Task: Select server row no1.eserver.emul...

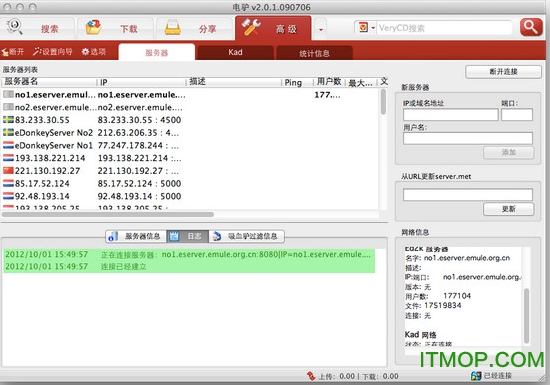Action: coord(189,95)
